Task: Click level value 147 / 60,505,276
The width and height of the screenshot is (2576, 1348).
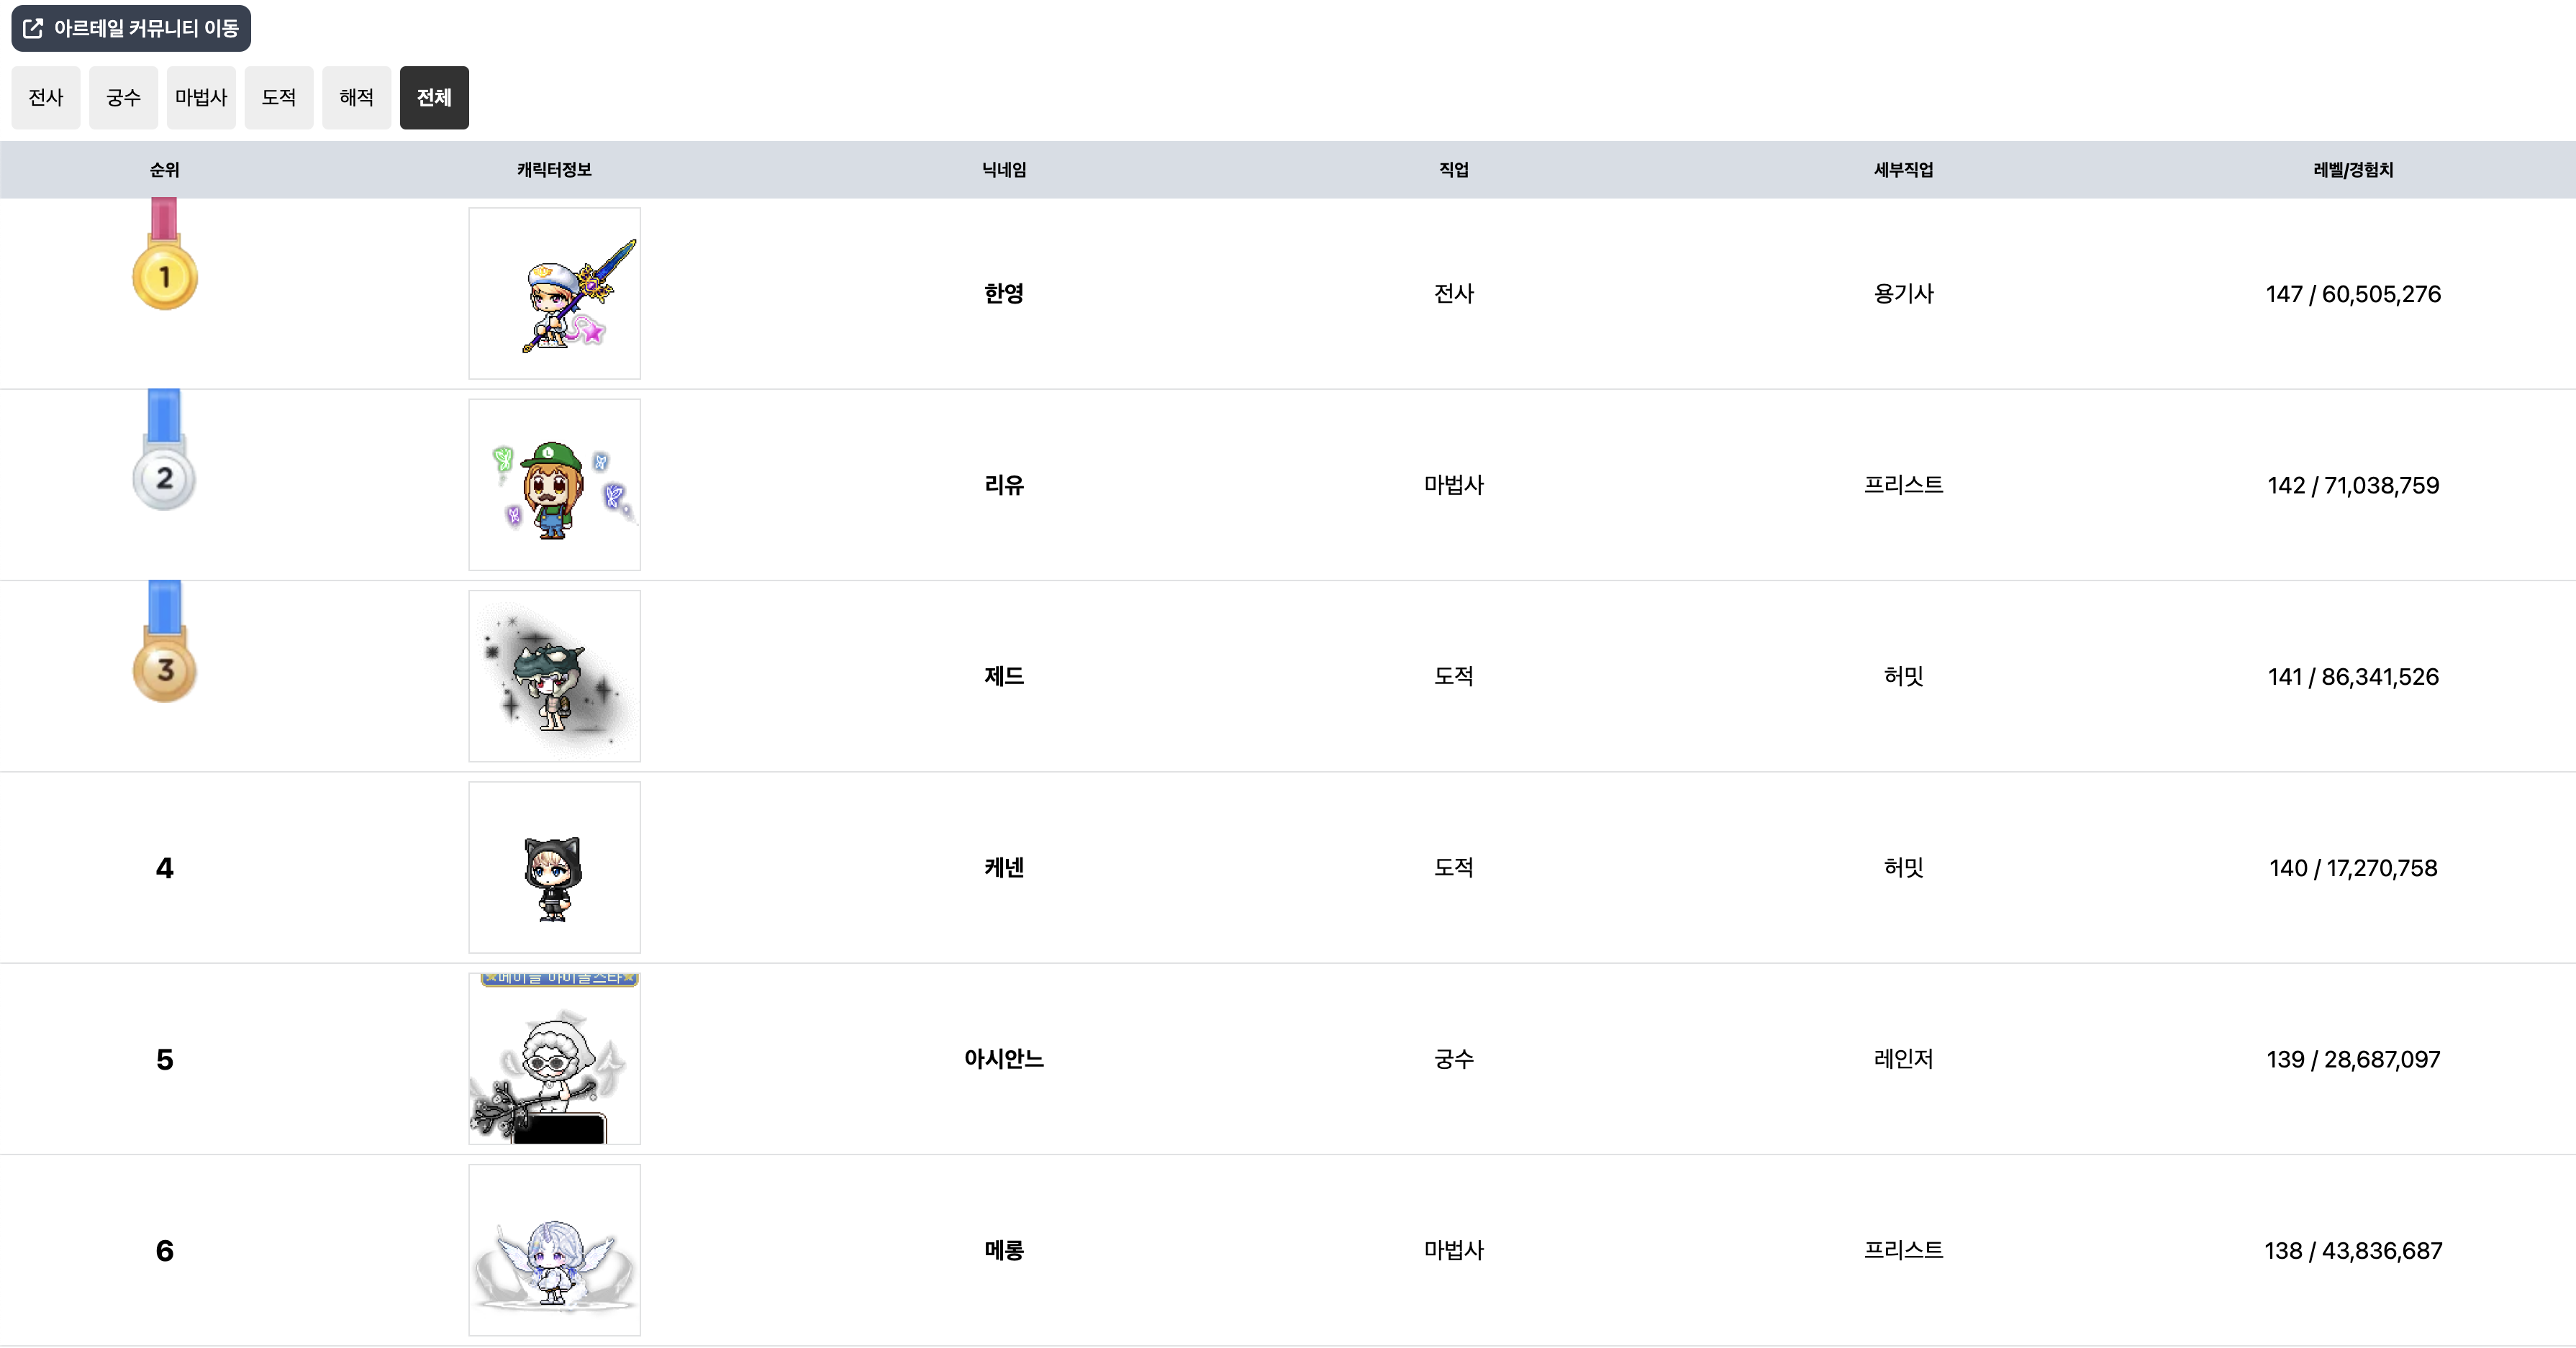Action: tap(2353, 294)
